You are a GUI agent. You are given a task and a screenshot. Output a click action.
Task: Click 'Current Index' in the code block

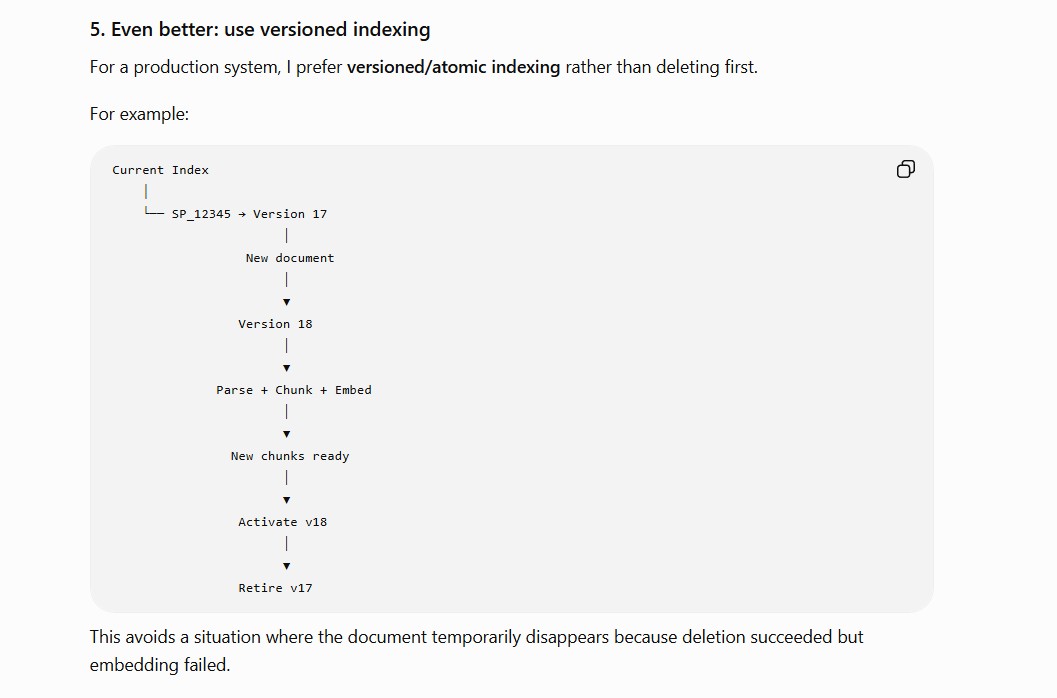point(160,170)
